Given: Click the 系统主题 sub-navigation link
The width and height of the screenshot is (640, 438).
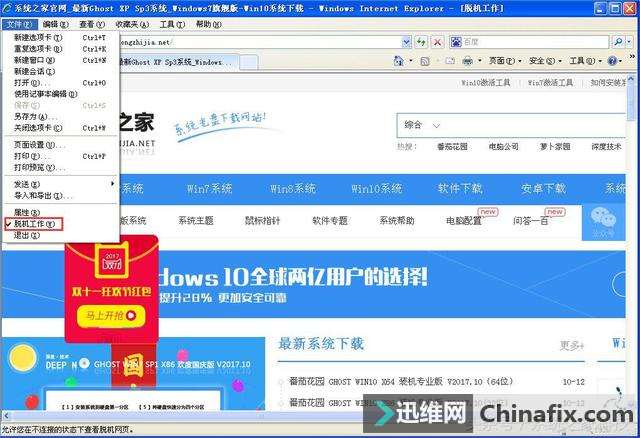Looking at the screenshot, I should pos(196,221).
